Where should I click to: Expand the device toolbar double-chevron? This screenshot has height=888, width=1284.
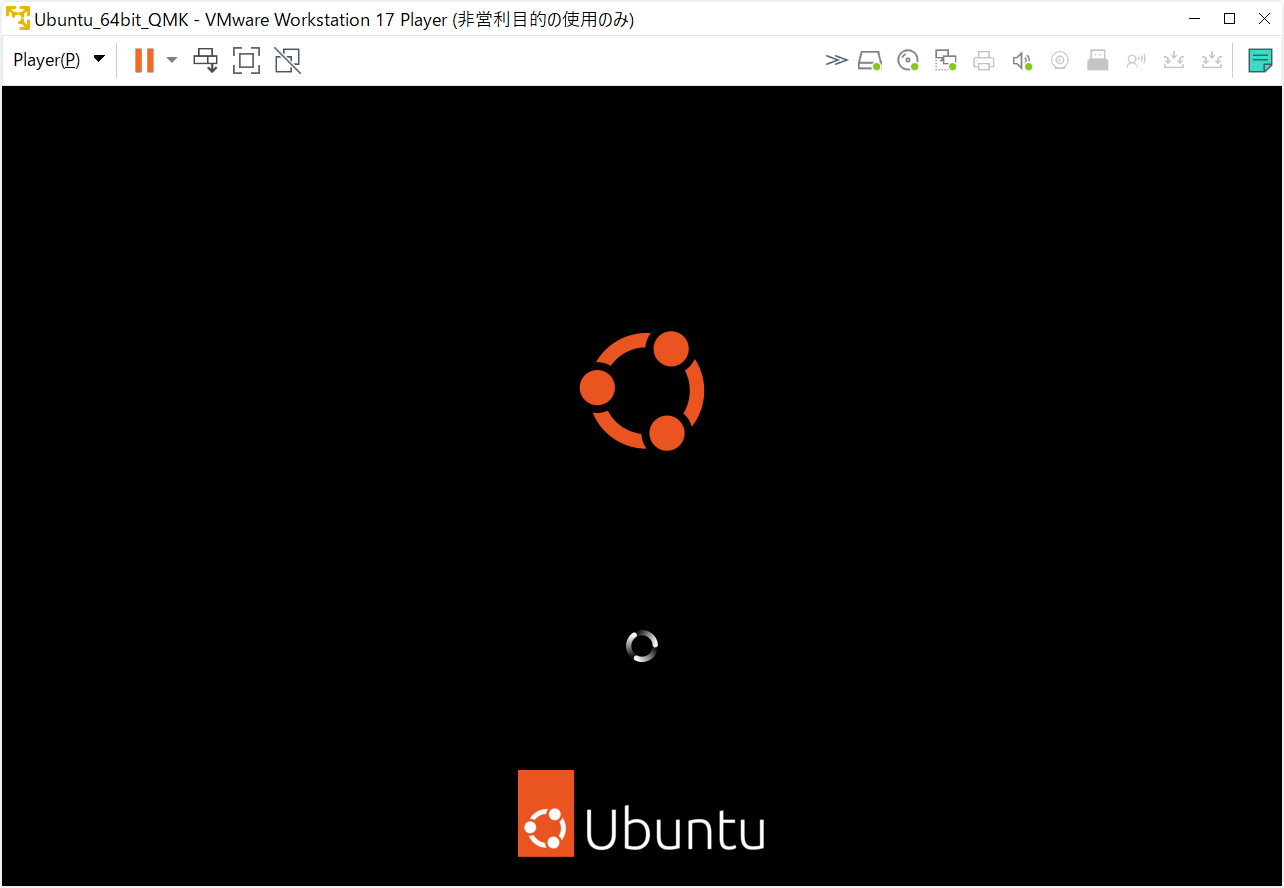[836, 60]
